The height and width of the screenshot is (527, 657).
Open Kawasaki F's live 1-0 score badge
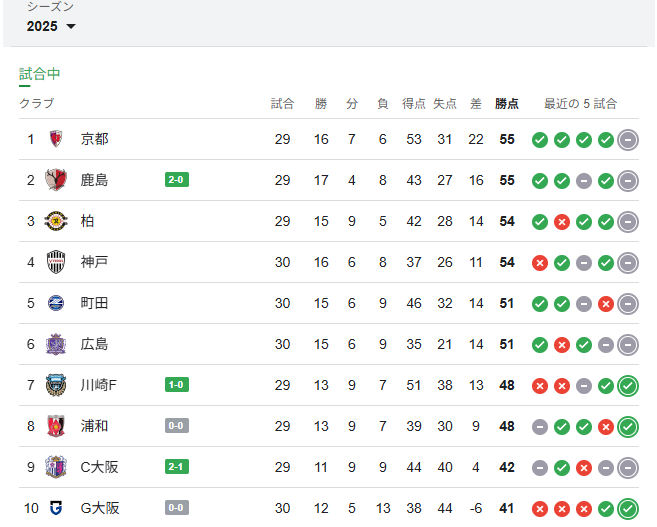coord(177,385)
